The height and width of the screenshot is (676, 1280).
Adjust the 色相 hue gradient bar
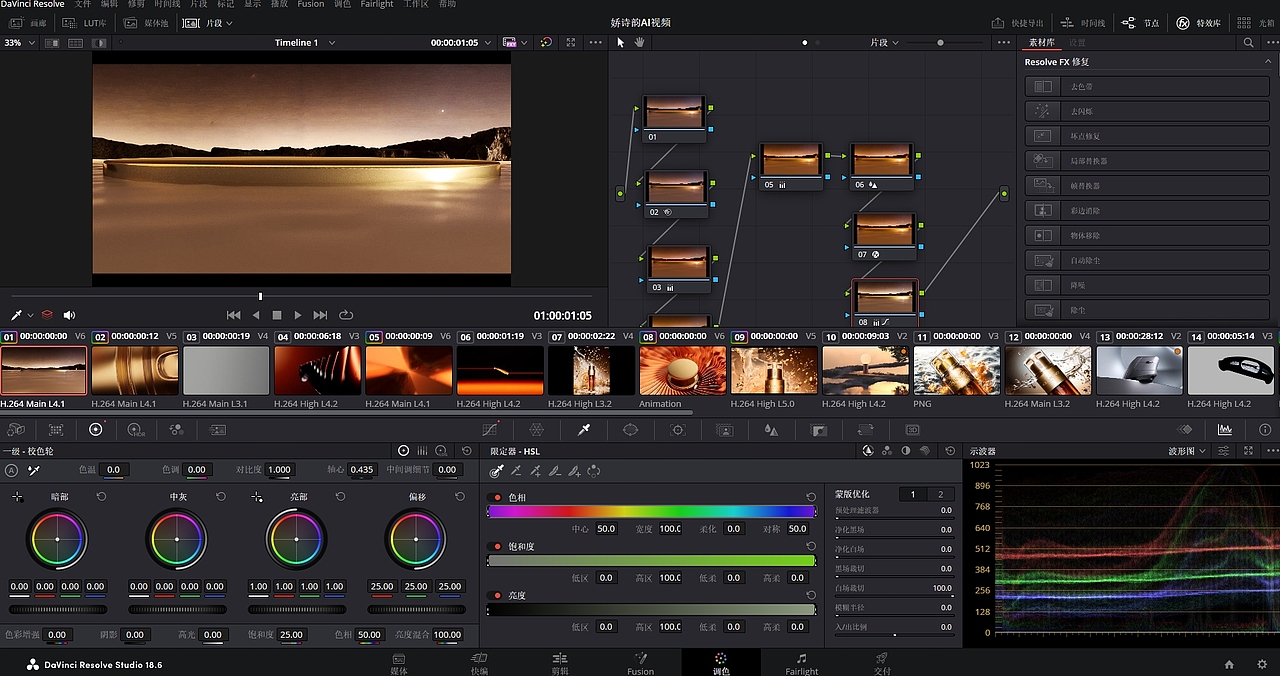tap(651, 511)
